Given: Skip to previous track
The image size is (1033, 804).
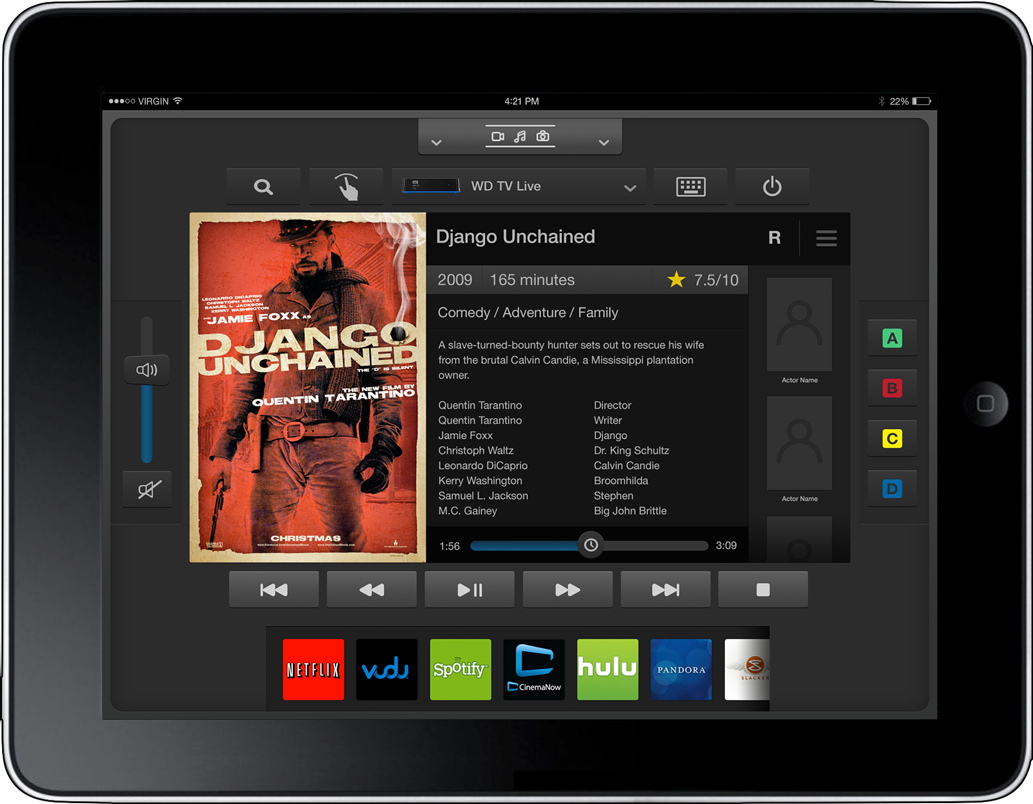Looking at the screenshot, I should coord(274,589).
